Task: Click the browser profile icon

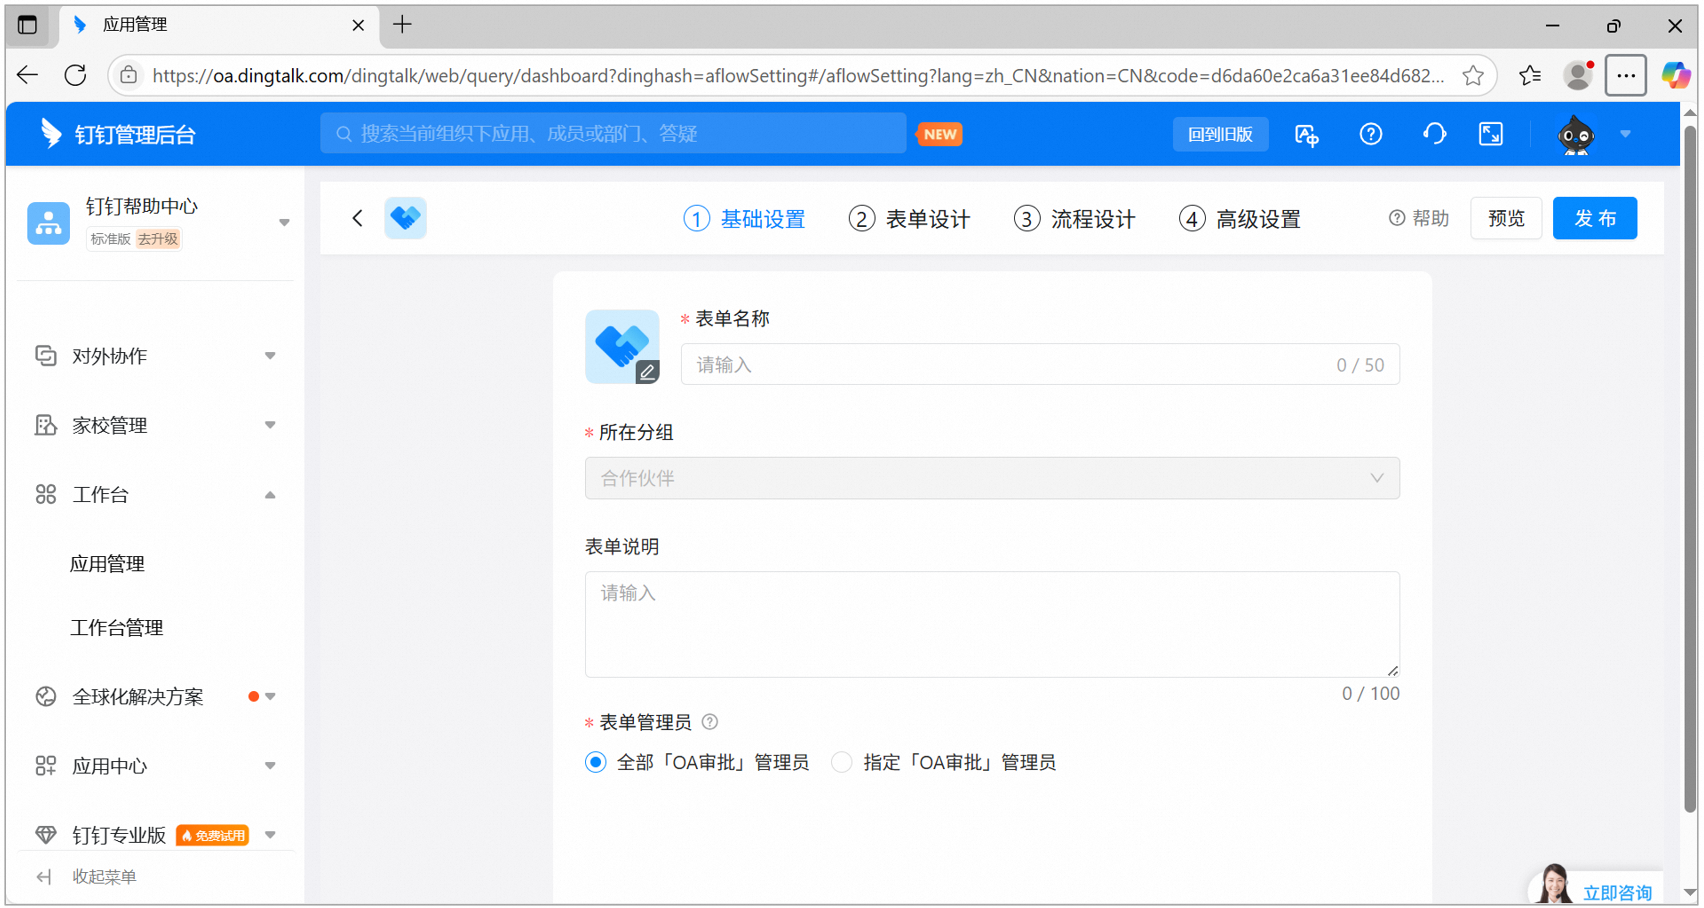Action: (1578, 75)
